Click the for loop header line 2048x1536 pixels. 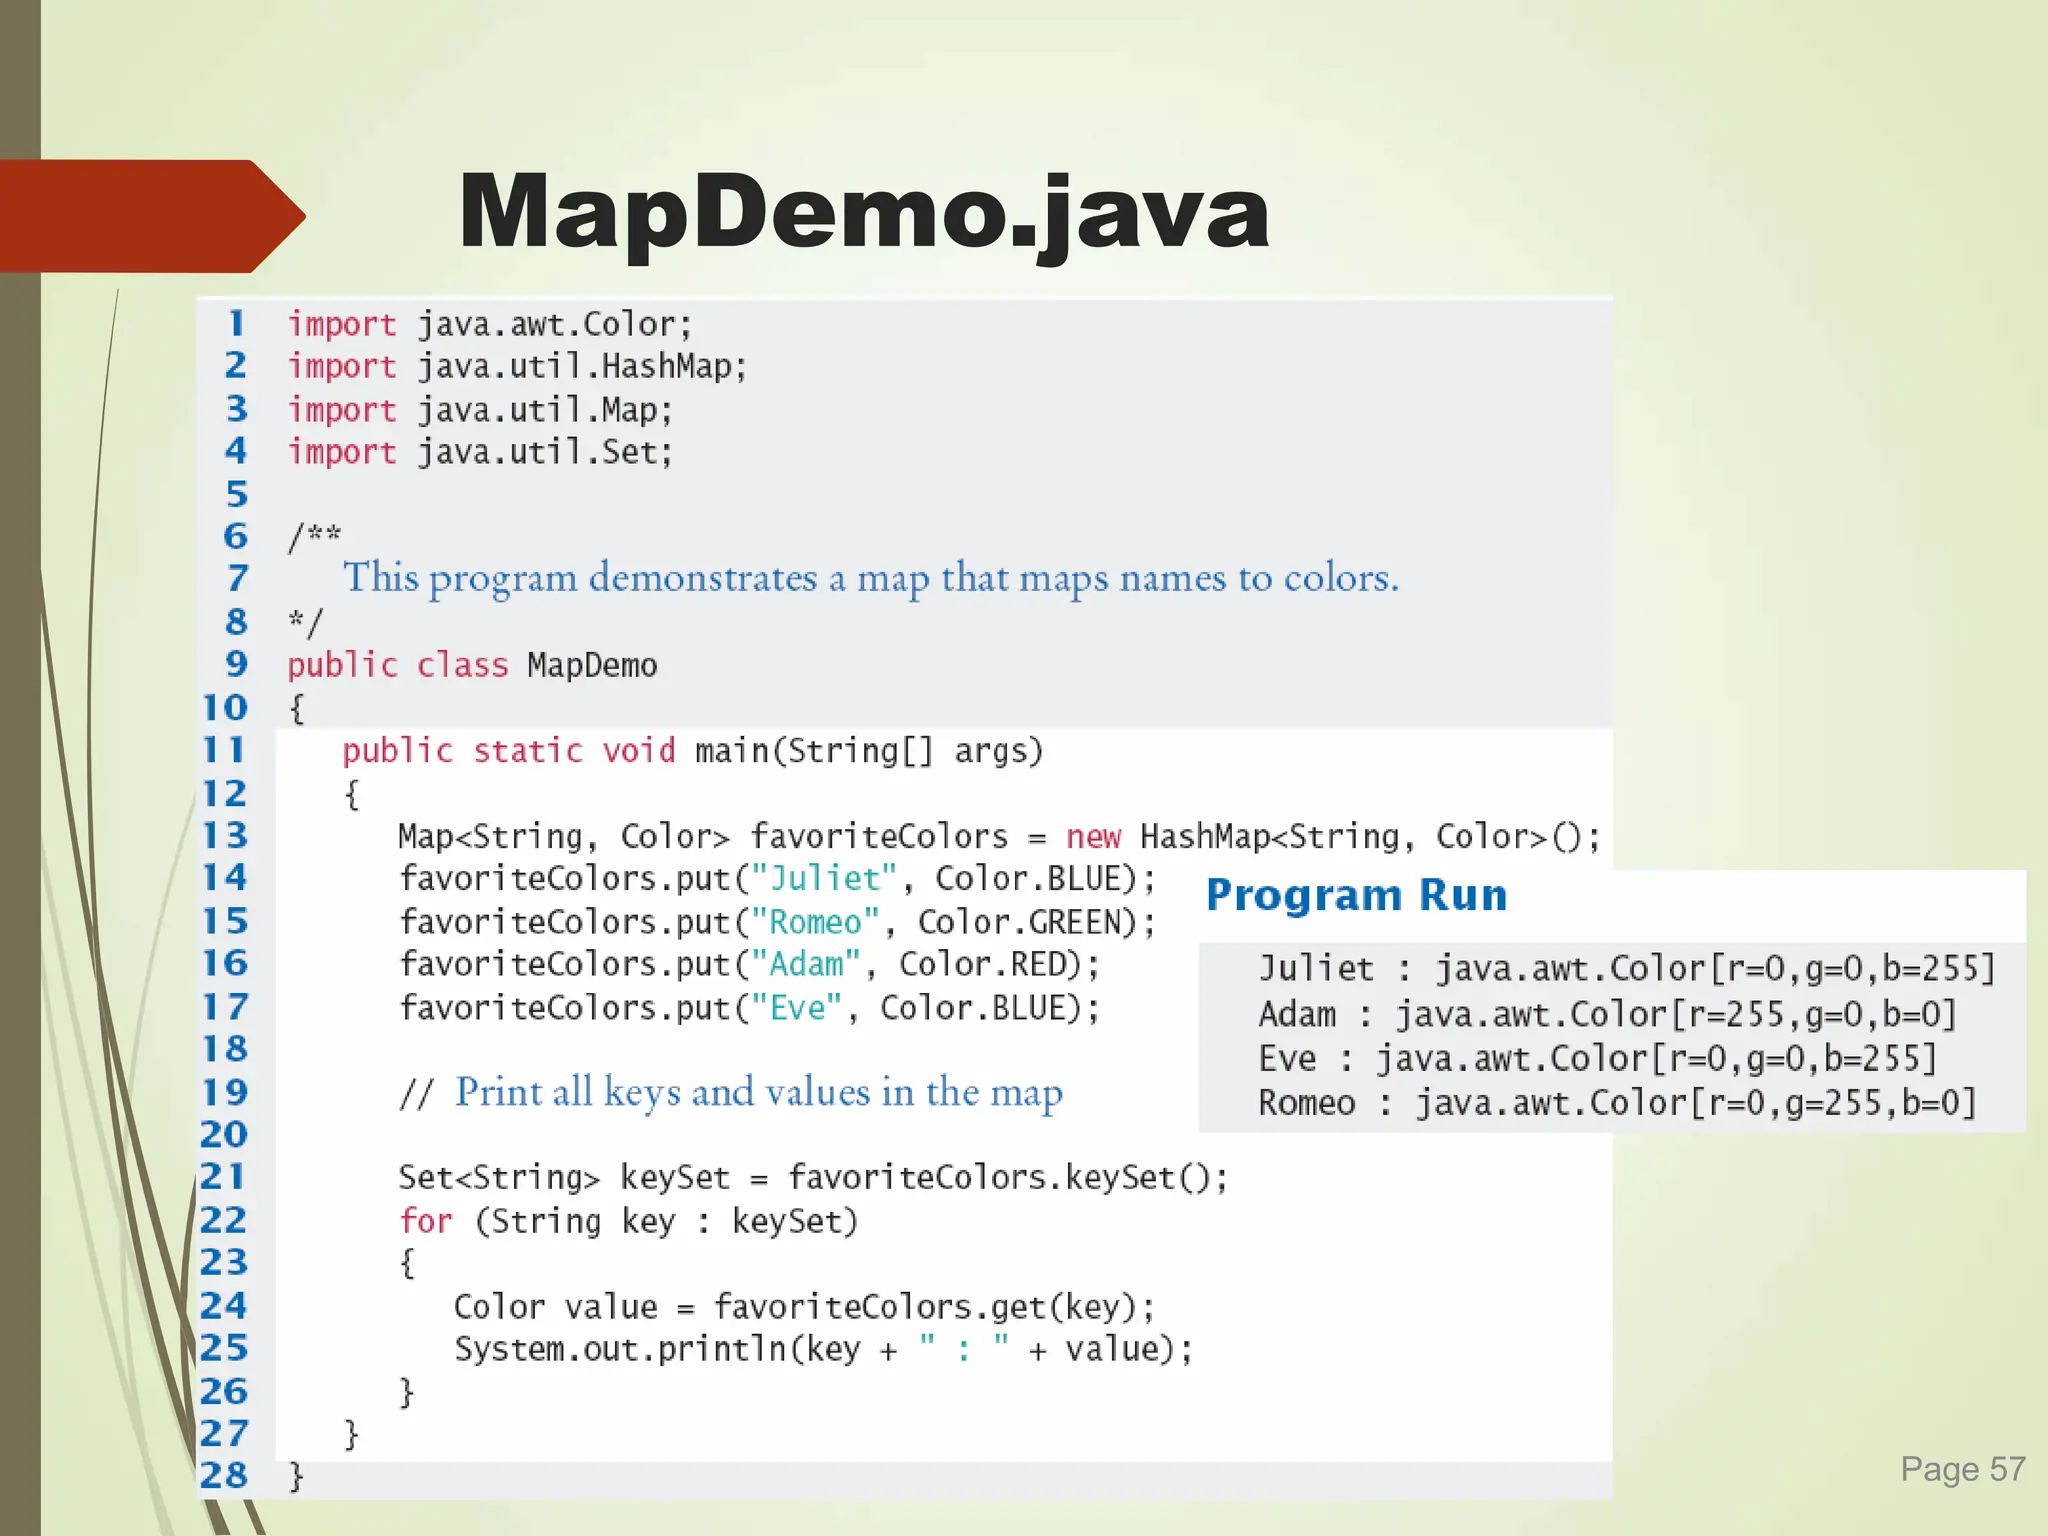[628, 1221]
